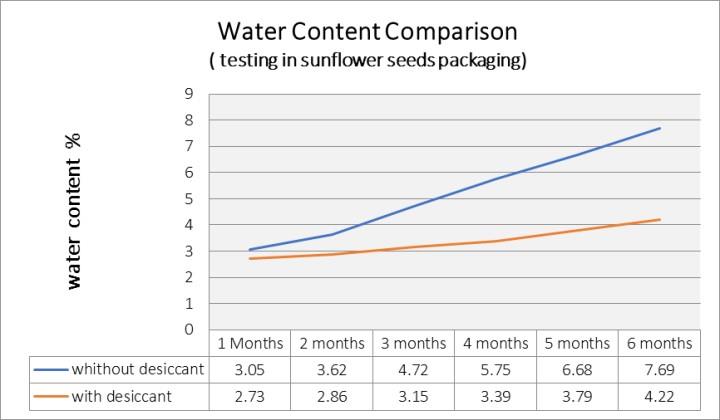Select the with desiccant legend label
The height and width of the screenshot is (420, 720).
(121, 396)
